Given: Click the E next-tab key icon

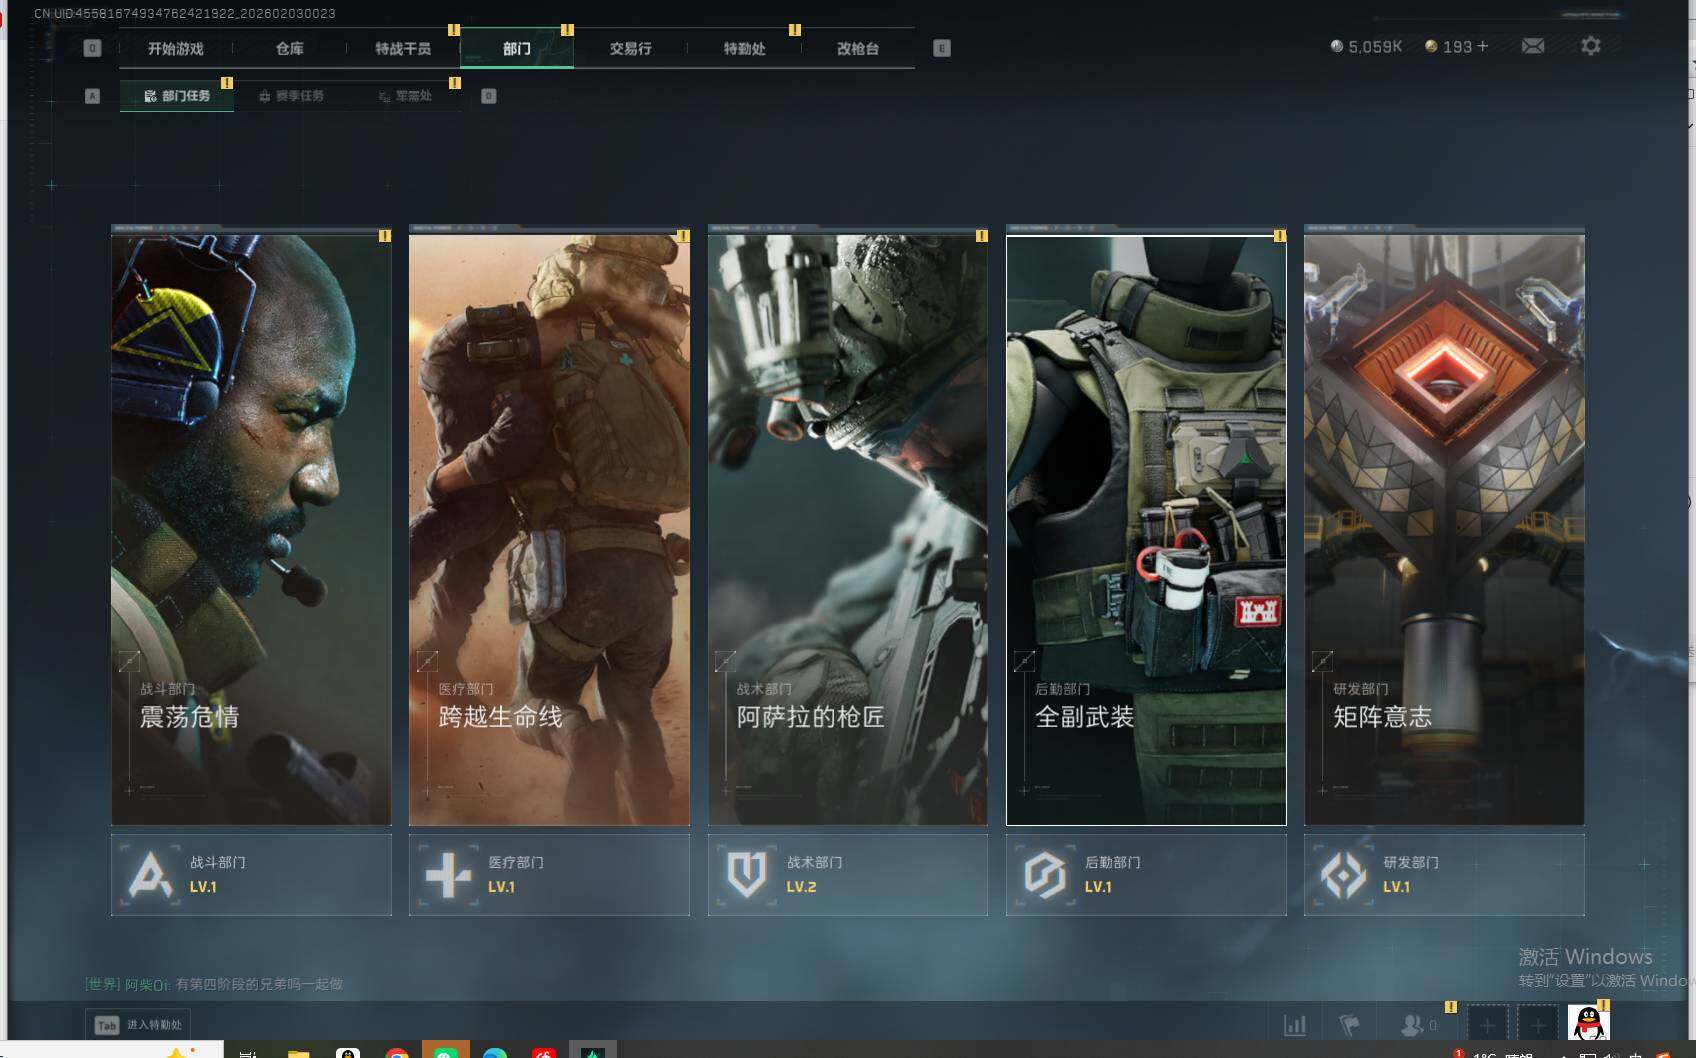Looking at the screenshot, I should (x=942, y=48).
